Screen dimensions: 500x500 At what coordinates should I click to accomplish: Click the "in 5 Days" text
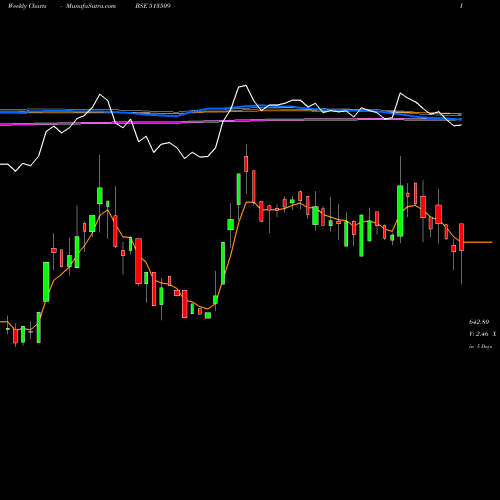point(480,347)
